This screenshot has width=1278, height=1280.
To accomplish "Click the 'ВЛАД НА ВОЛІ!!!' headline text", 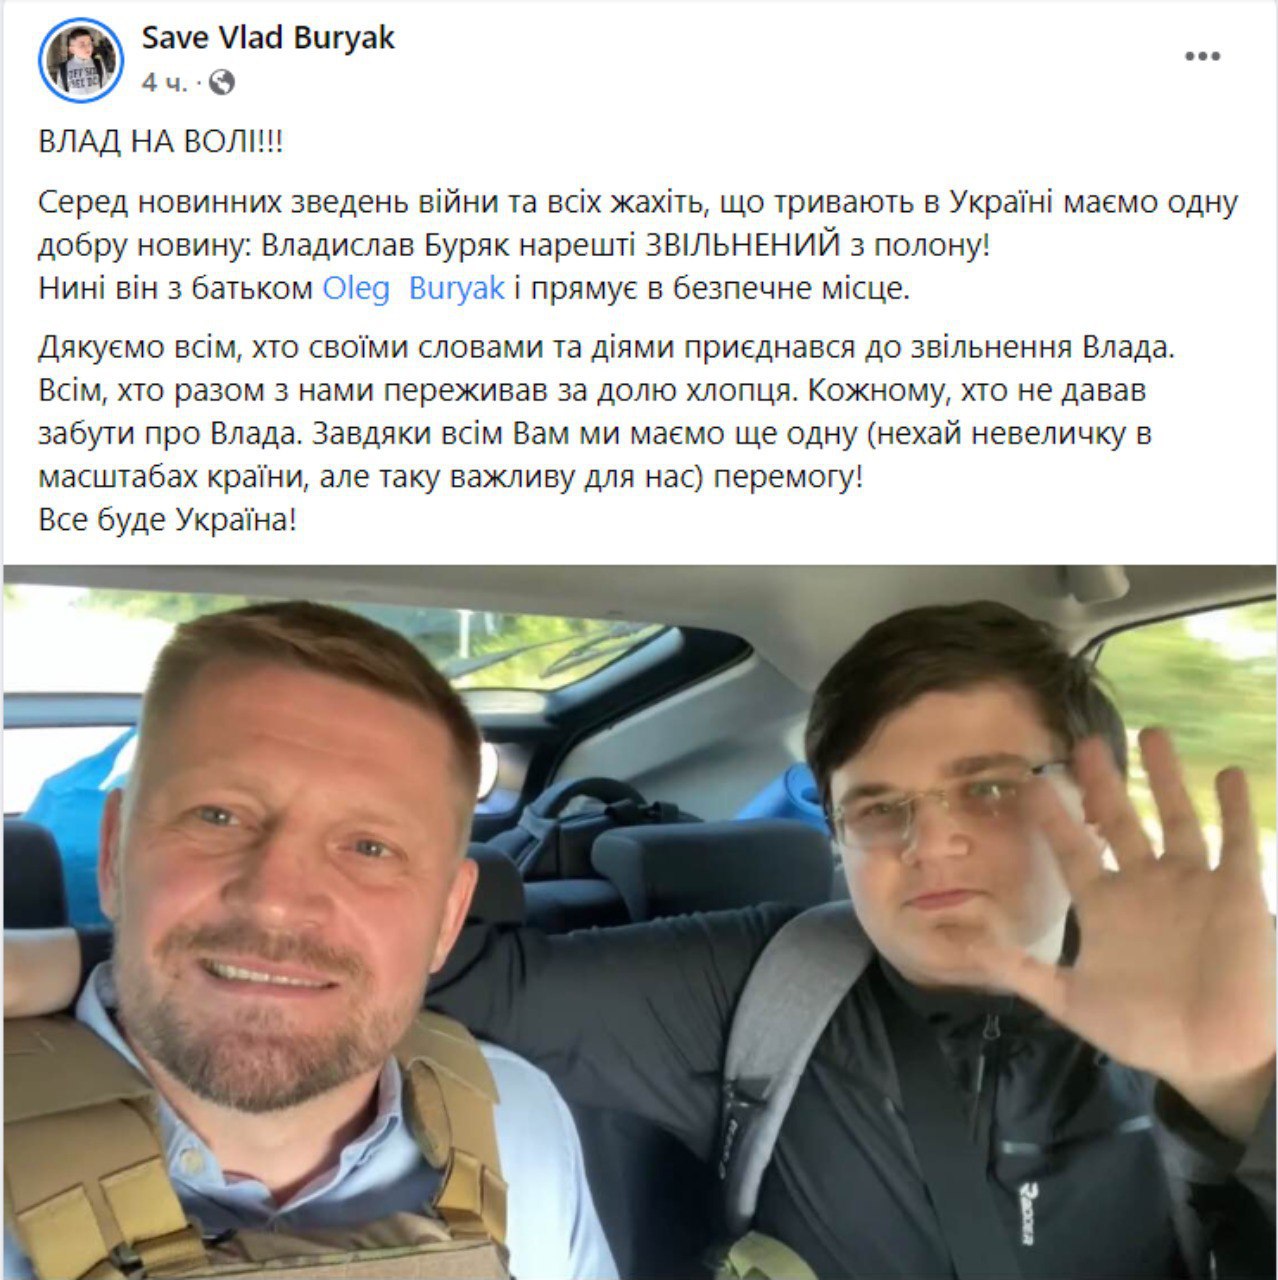I will tap(161, 141).
